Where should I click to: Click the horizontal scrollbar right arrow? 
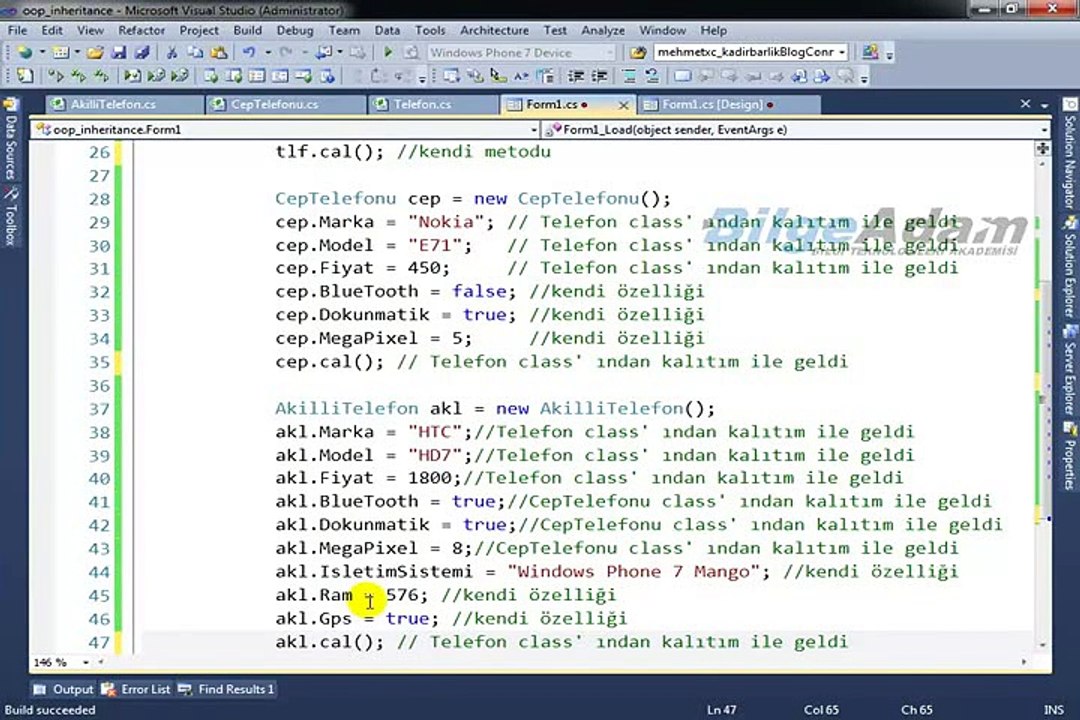click(1024, 662)
